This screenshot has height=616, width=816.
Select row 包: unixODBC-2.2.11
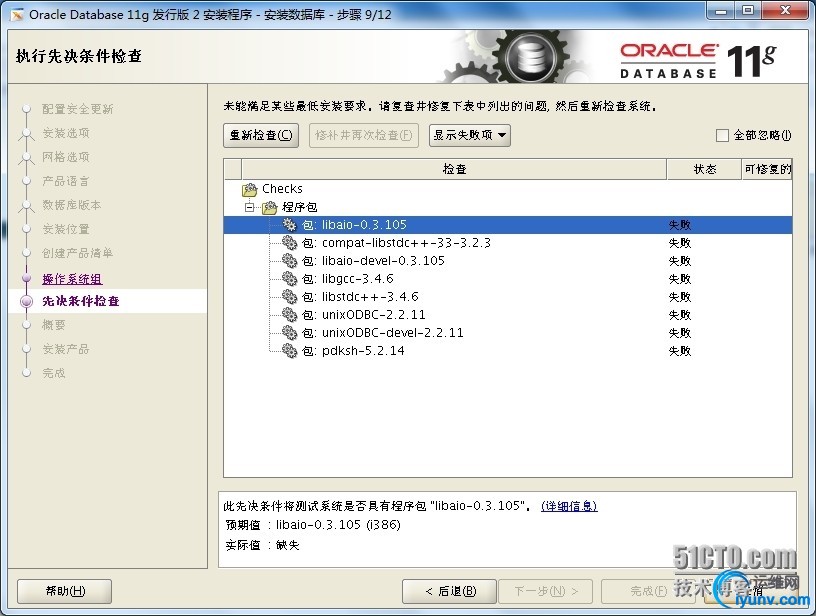508,315
